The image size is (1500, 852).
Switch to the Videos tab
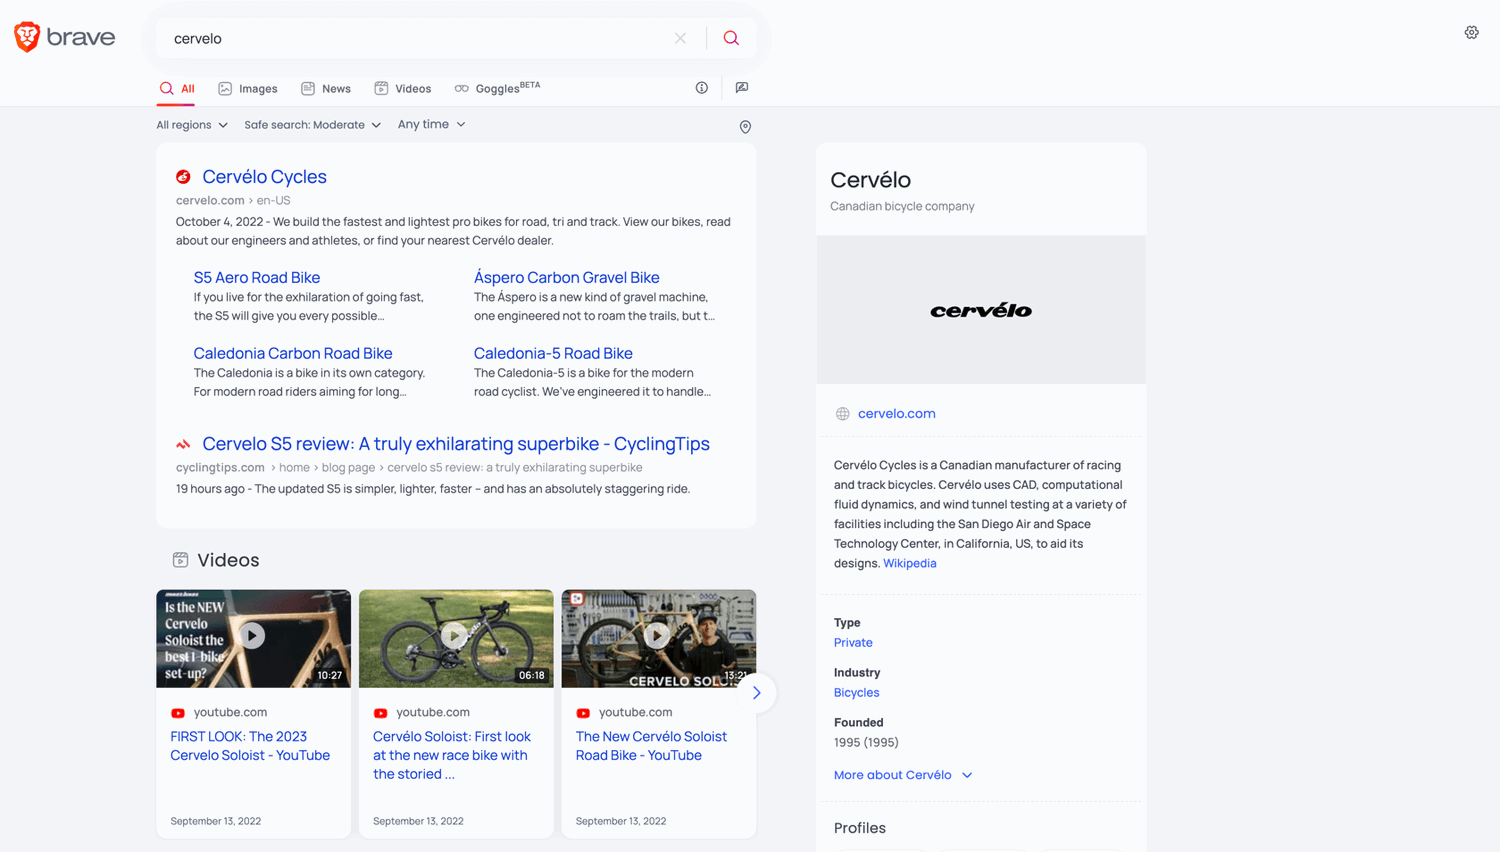click(x=403, y=89)
